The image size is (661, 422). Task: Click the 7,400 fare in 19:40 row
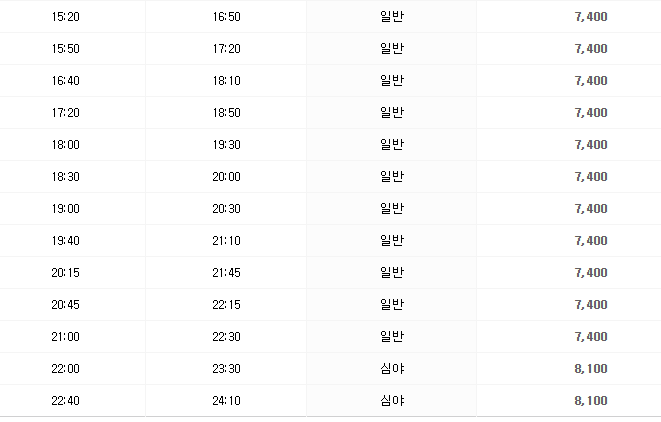pos(591,241)
